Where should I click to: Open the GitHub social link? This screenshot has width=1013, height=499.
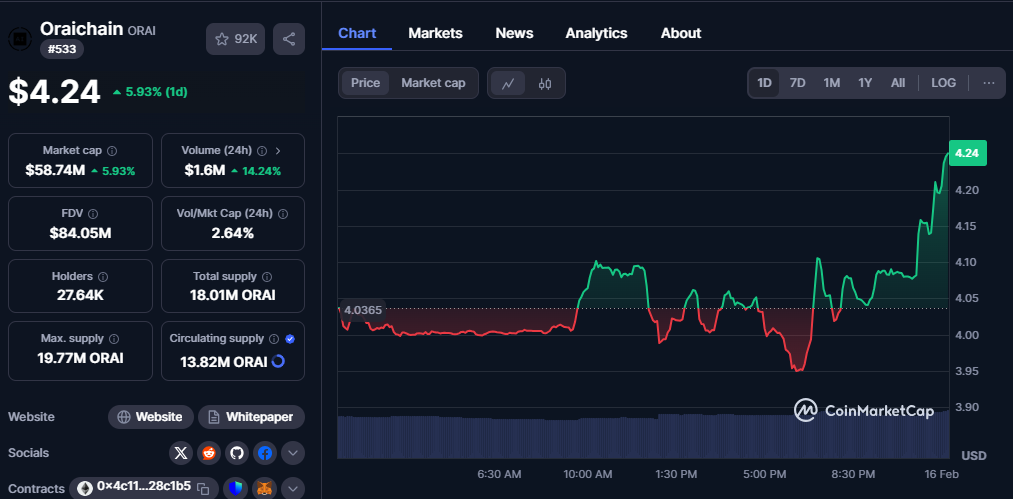[x=237, y=453]
